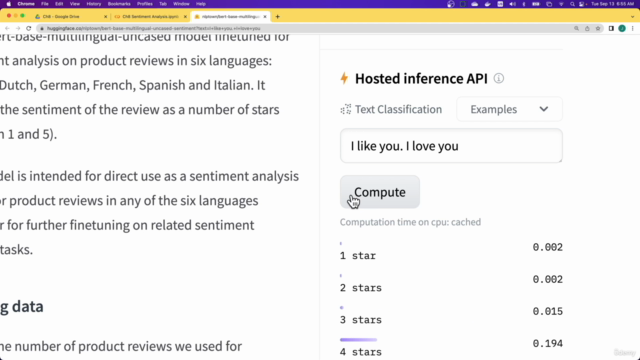This screenshot has height=360, width=640.
Task: Click the 0.002 score for 2 stars
Action: click(547, 279)
